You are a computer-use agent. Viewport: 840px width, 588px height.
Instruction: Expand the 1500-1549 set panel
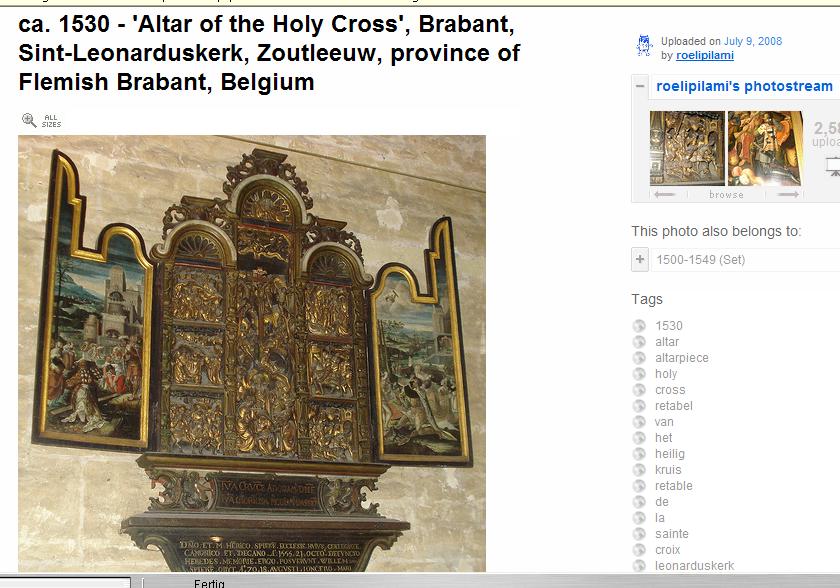click(640, 260)
